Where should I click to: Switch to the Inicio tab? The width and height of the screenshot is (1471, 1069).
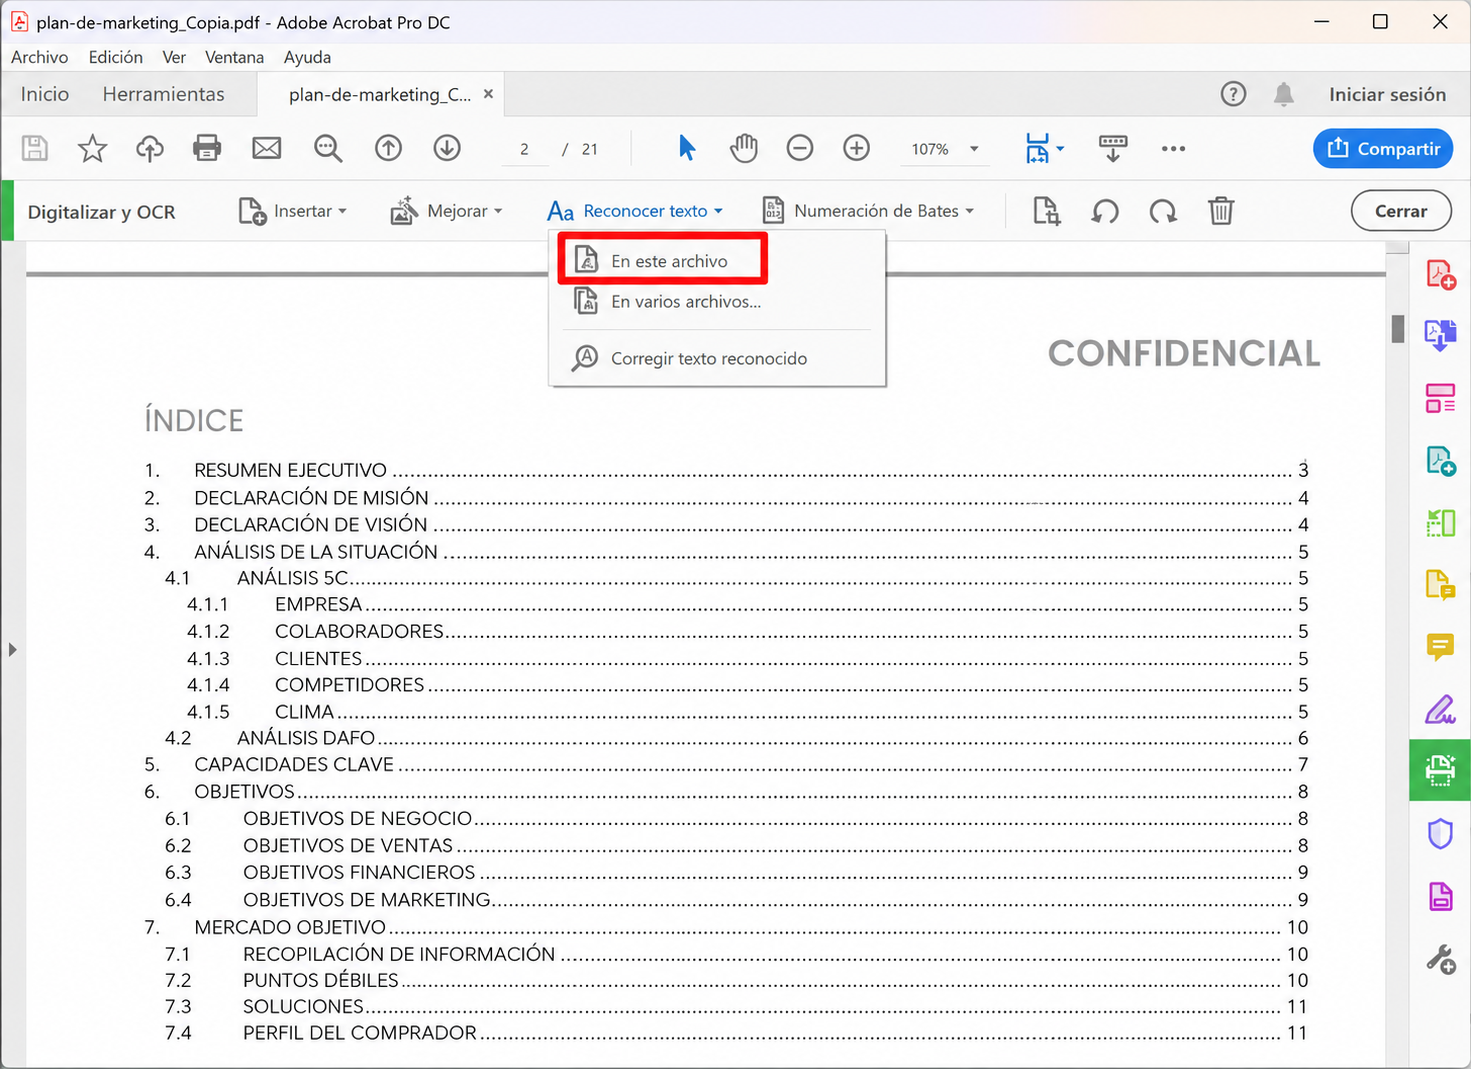tap(45, 94)
